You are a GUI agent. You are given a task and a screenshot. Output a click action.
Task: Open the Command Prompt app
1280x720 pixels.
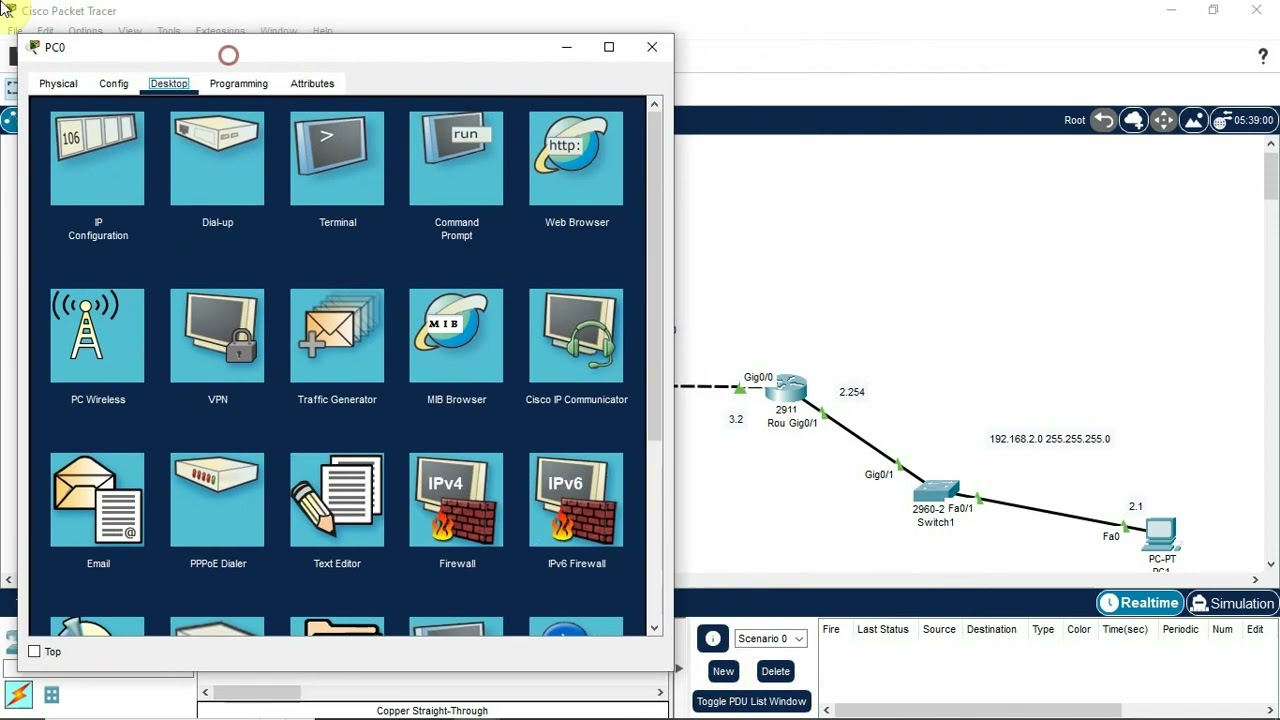pos(456,159)
